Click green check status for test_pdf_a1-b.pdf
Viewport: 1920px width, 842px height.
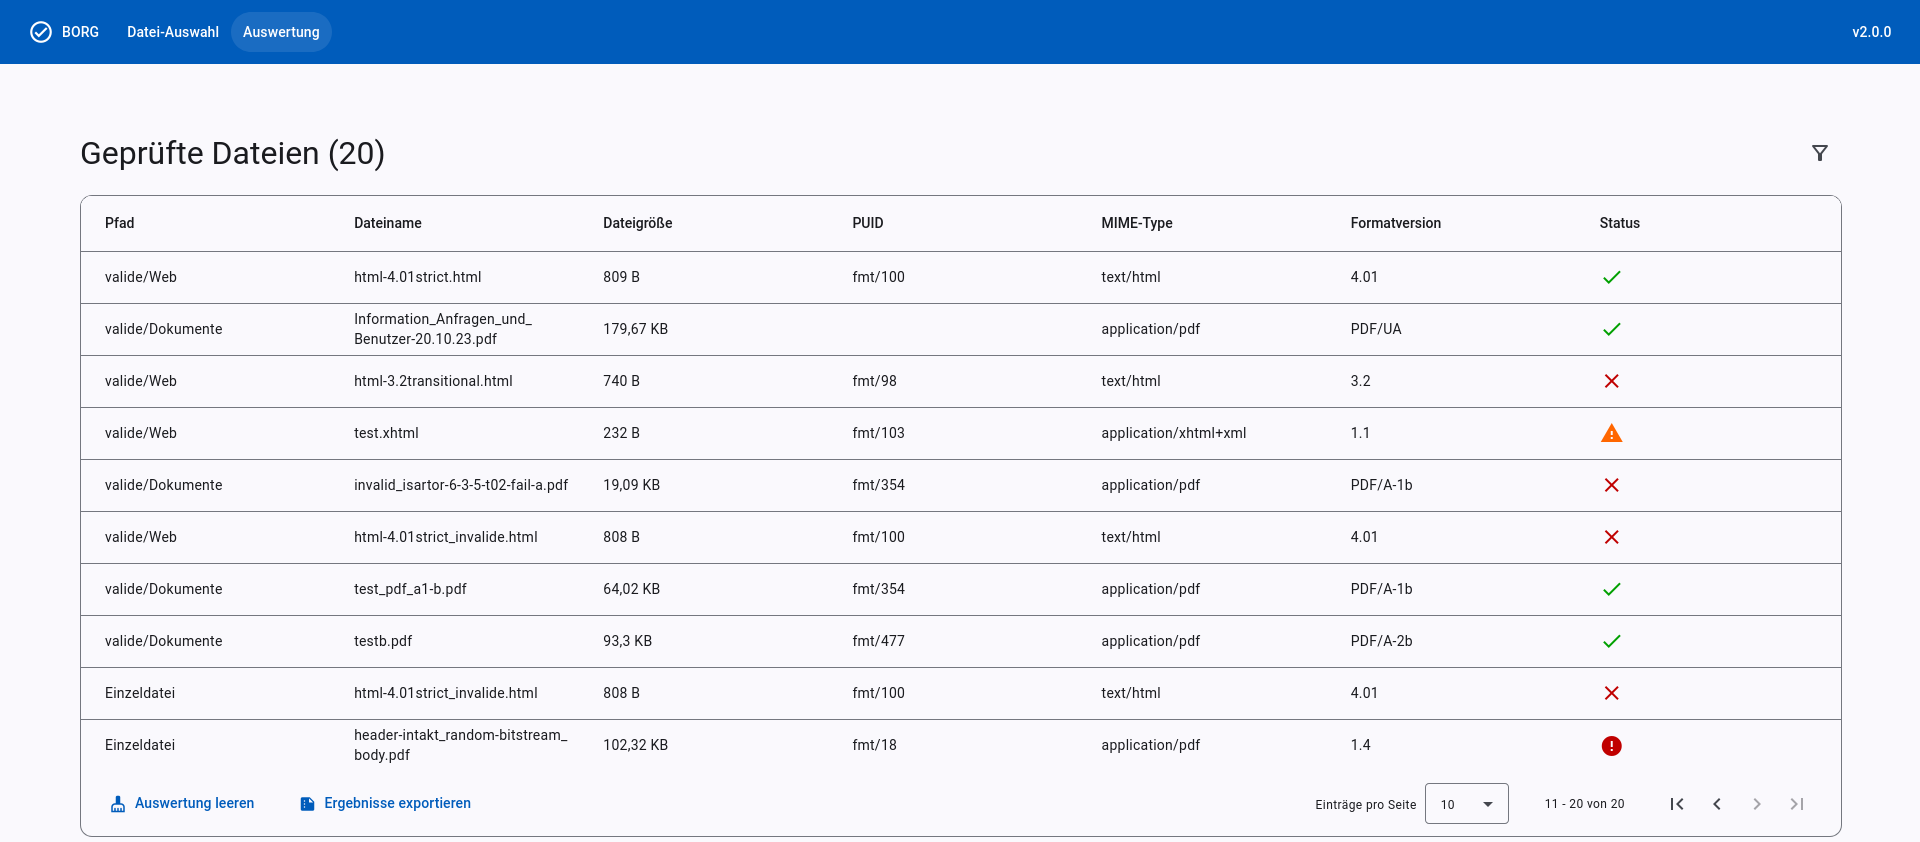pyautogui.click(x=1611, y=589)
